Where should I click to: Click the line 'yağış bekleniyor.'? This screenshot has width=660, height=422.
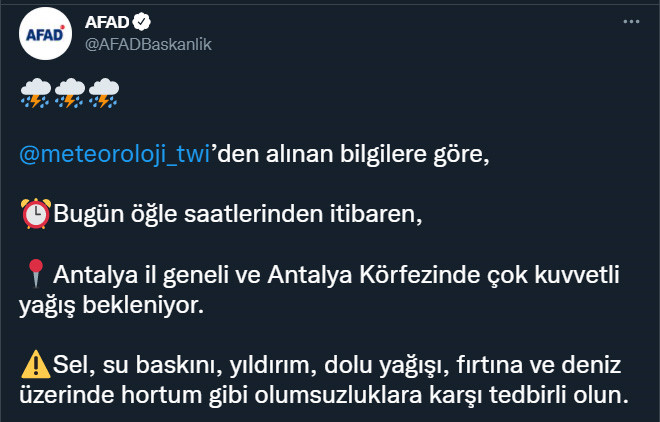[112, 306]
